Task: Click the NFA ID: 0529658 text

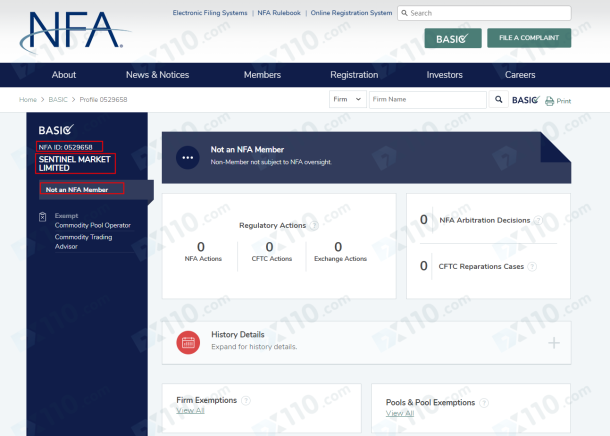Action: (x=65, y=147)
